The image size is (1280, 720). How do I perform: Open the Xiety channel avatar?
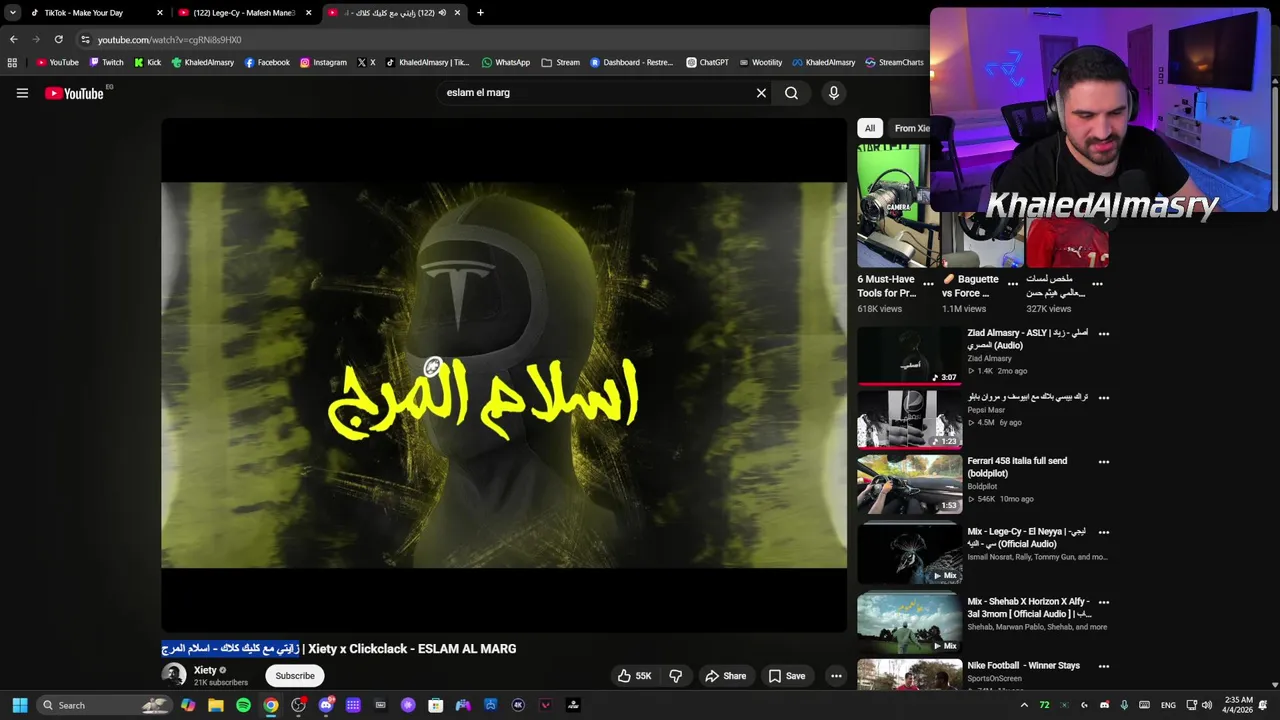click(x=174, y=676)
